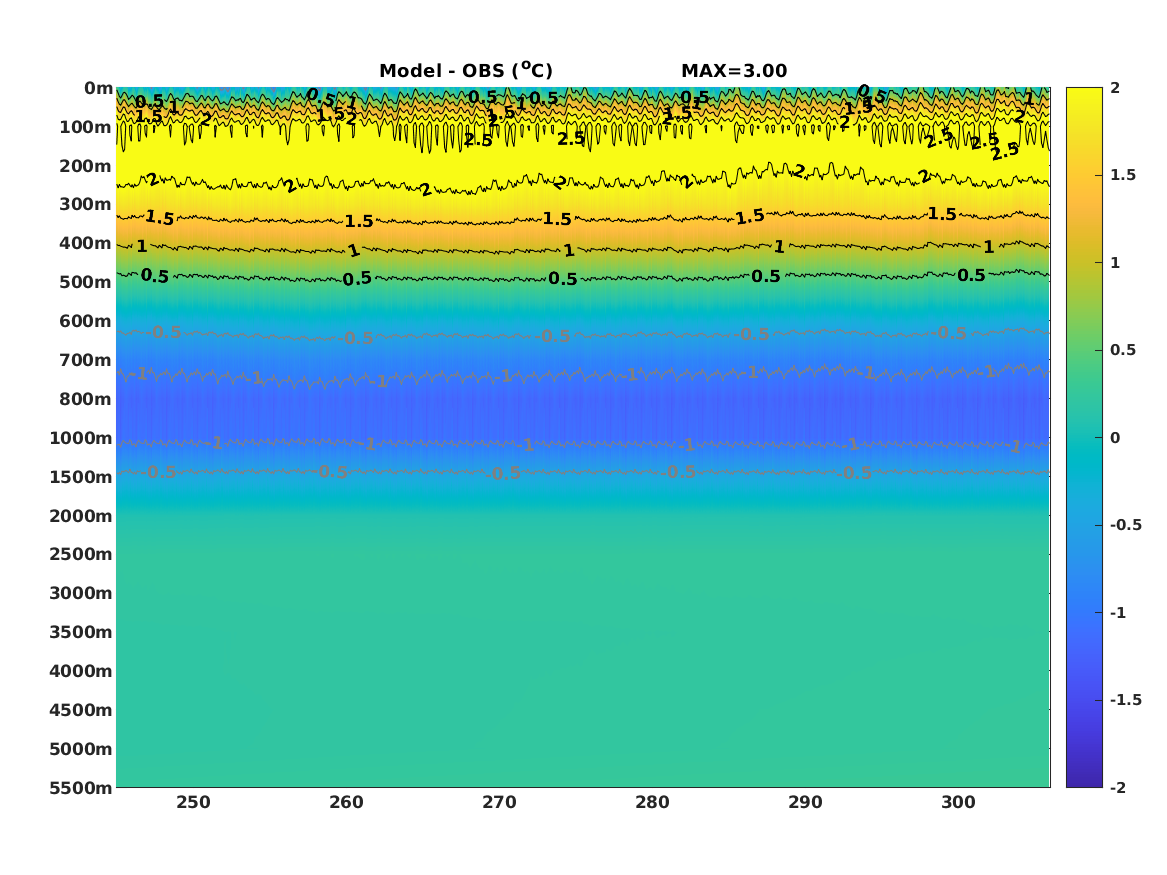Select the "3000m" depth axis label
Screen dimensions: 1167x875
[81, 593]
